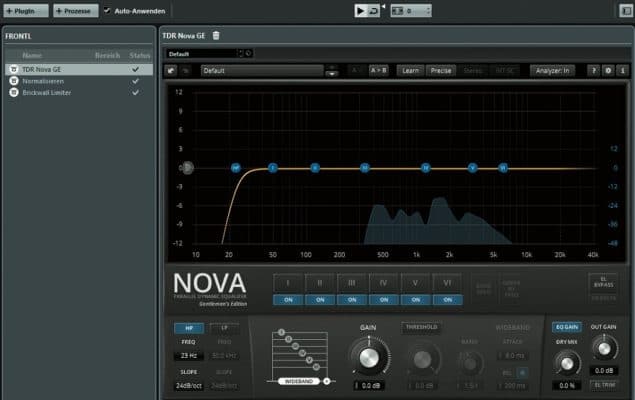
Task: Toggle band II ON switch
Action: click(320, 300)
